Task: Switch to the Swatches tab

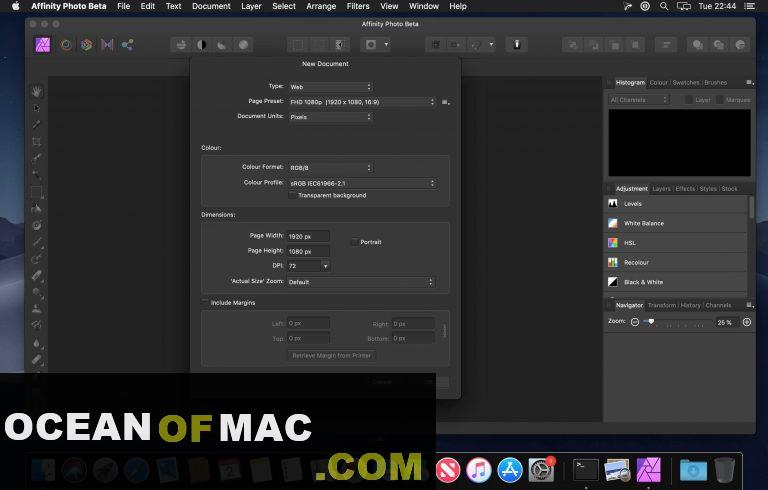Action: pos(686,82)
